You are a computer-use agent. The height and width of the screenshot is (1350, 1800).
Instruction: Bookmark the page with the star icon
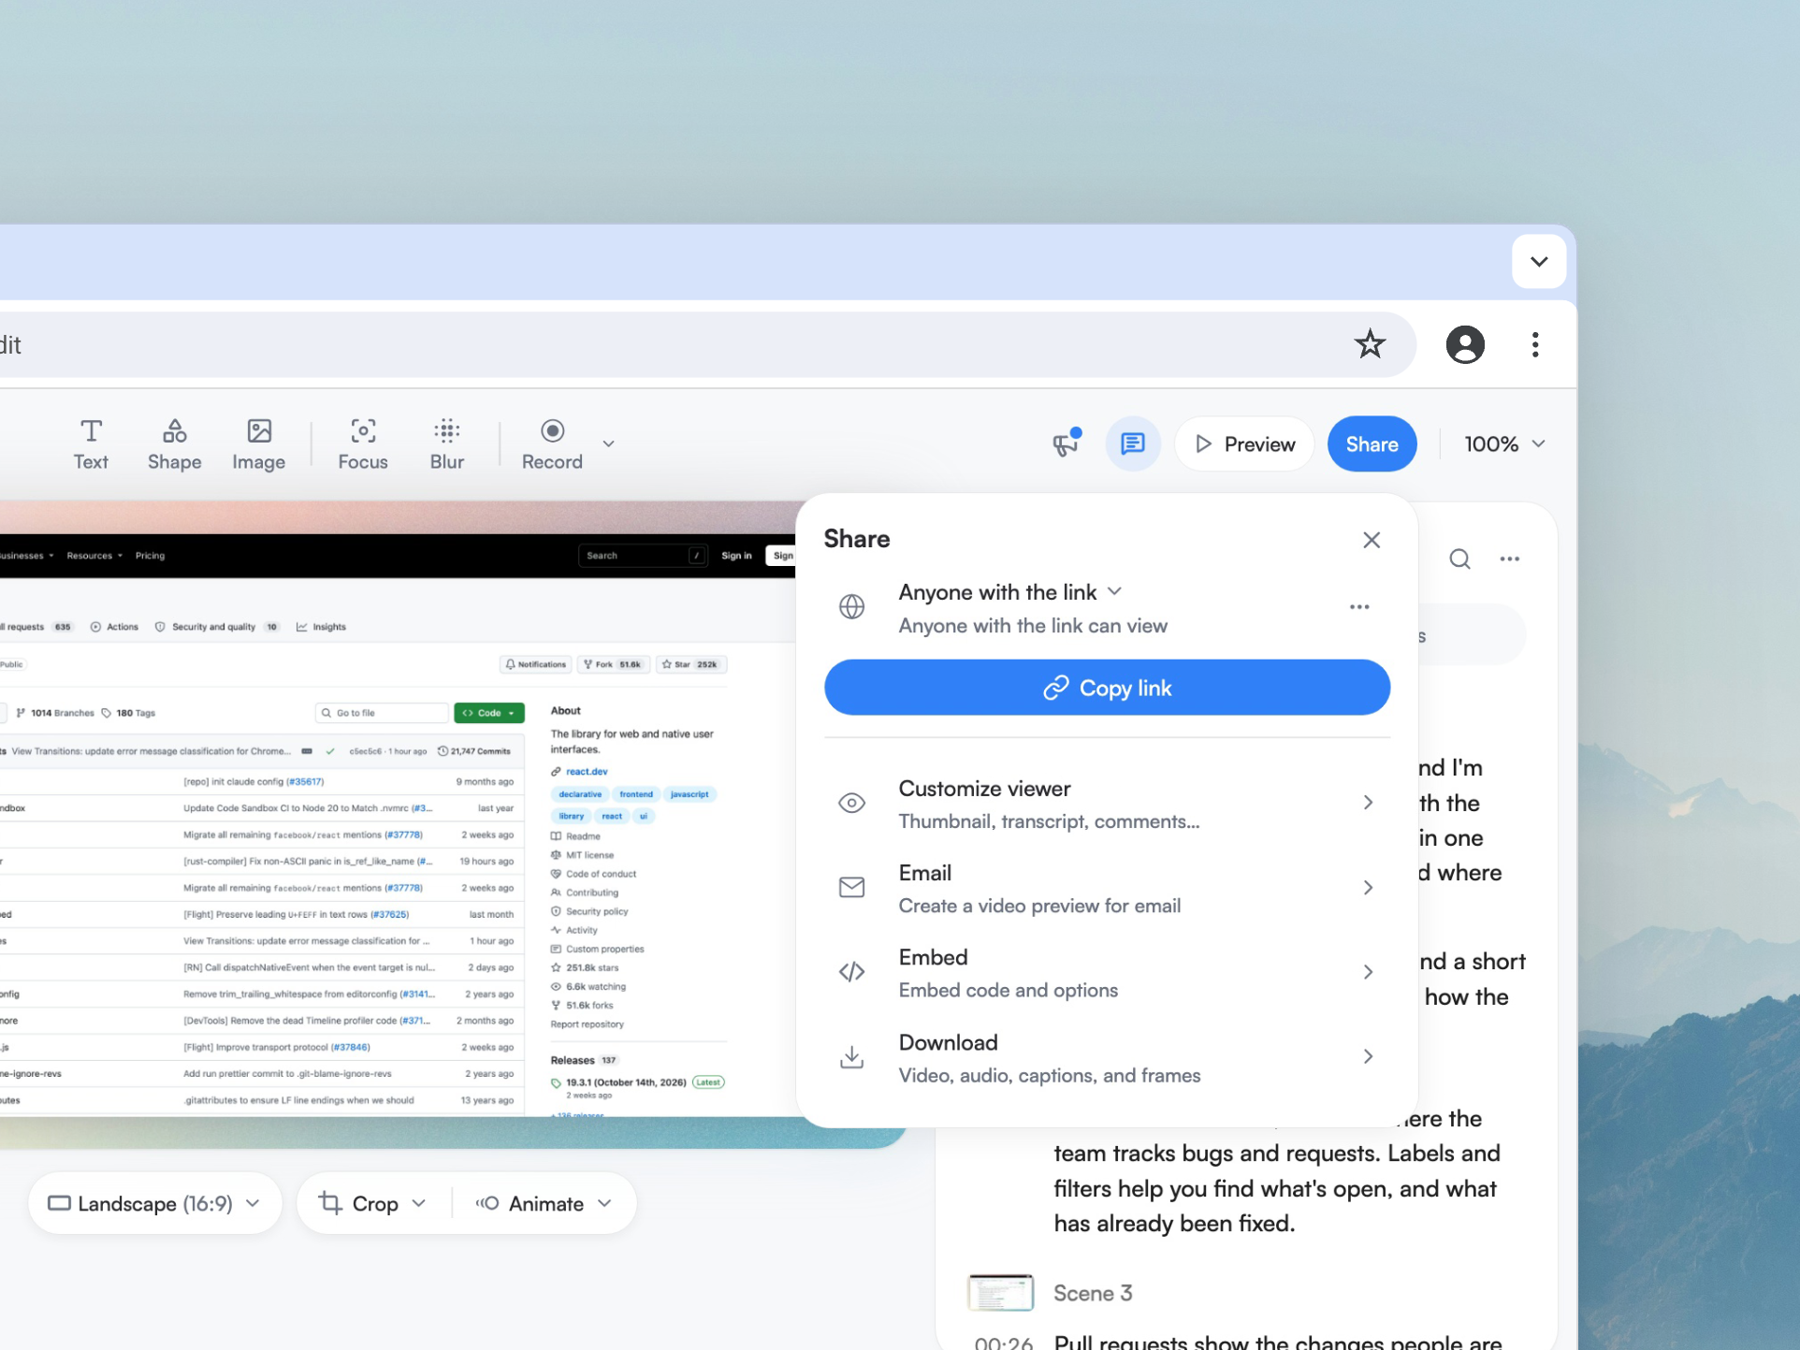[1370, 345]
